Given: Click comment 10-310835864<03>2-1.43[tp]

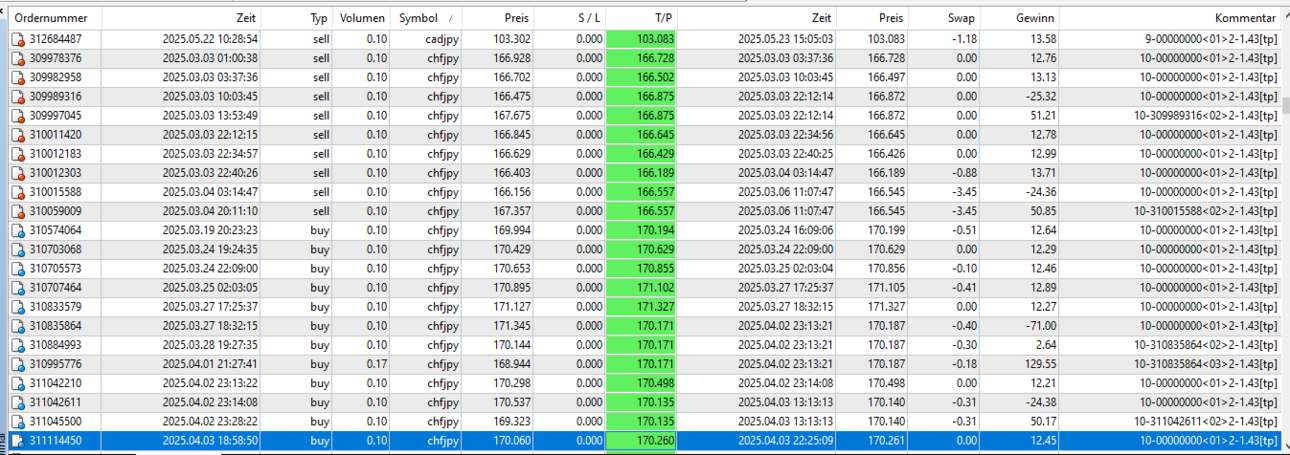Looking at the screenshot, I should (x=1205, y=364).
